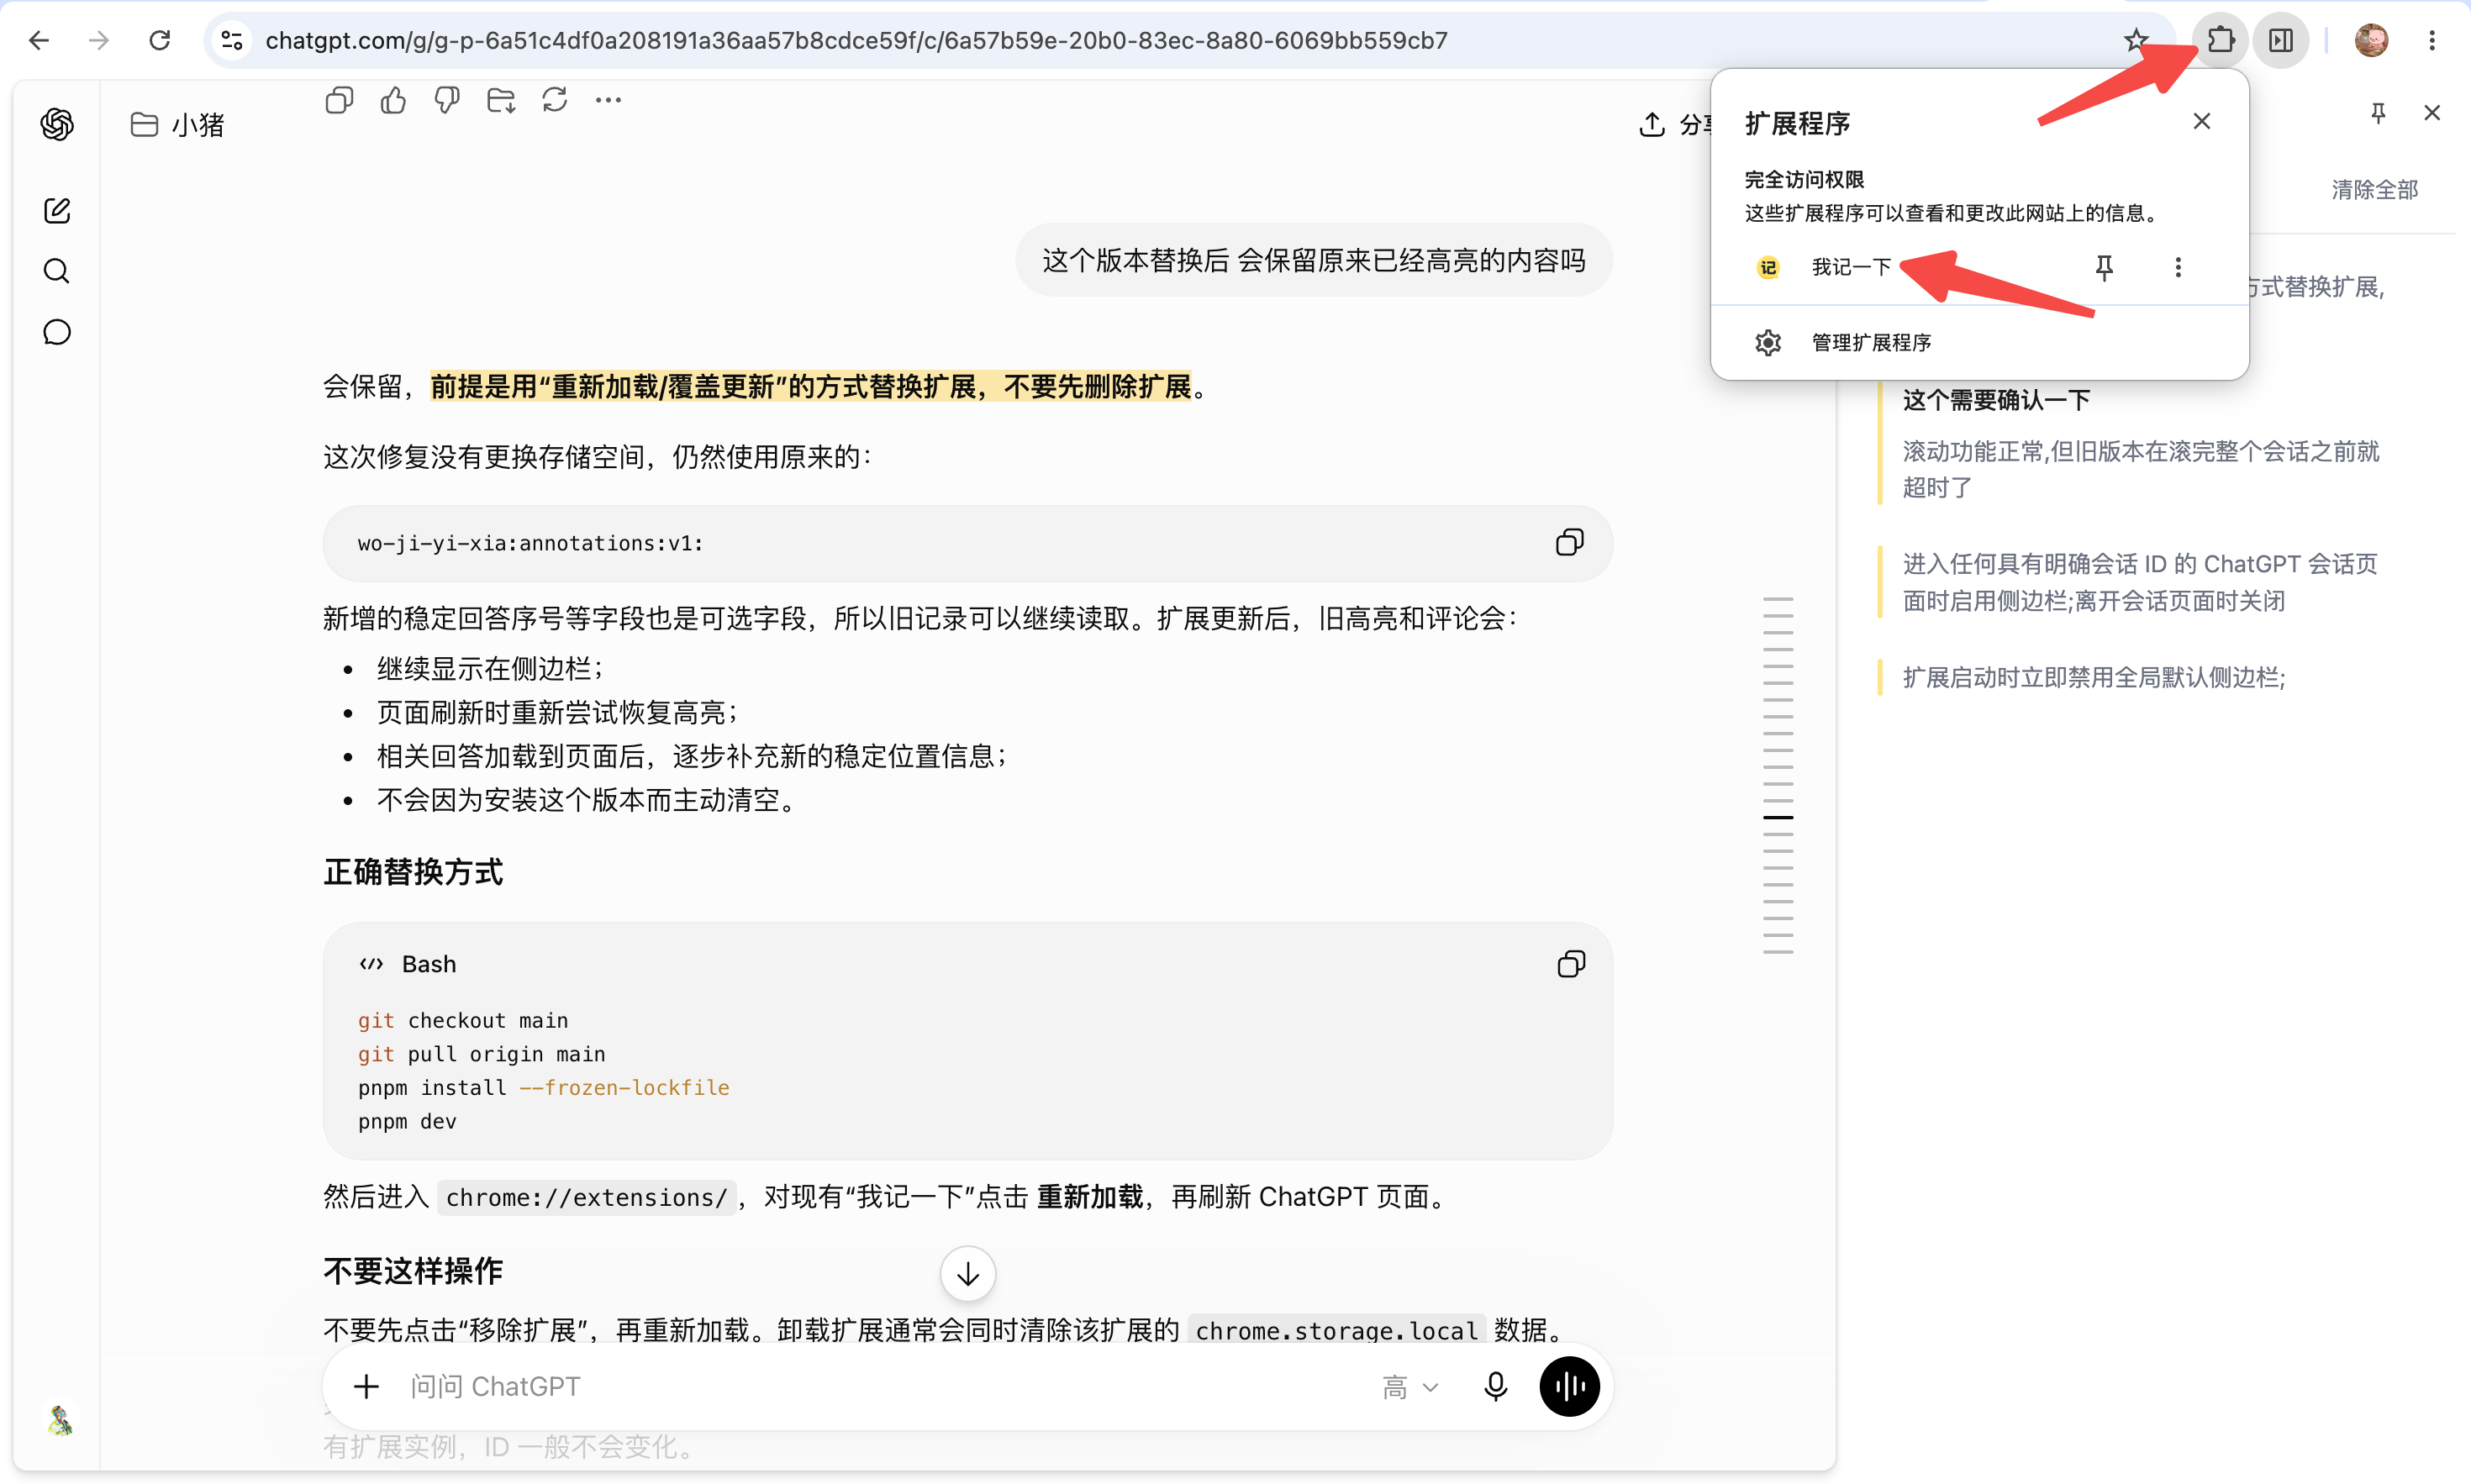Image resolution: width=2471 pixels, height=1484 pixels.
Task: Bookmark this page with the star icon
Action: (2136, 40)
